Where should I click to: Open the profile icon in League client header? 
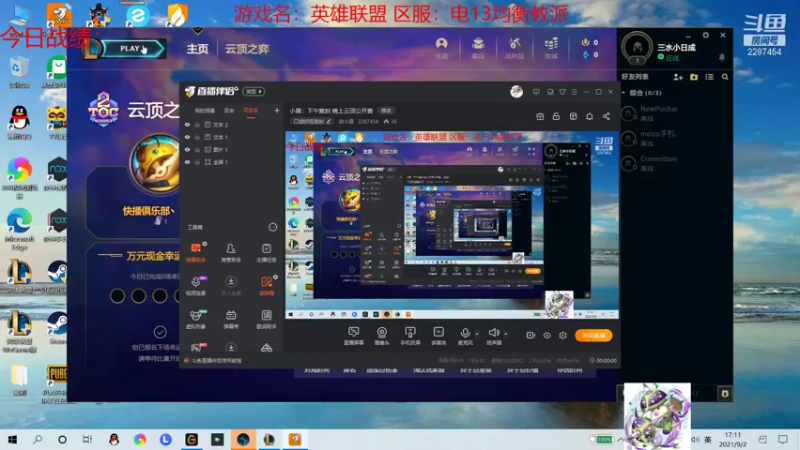tap(442, 48)
